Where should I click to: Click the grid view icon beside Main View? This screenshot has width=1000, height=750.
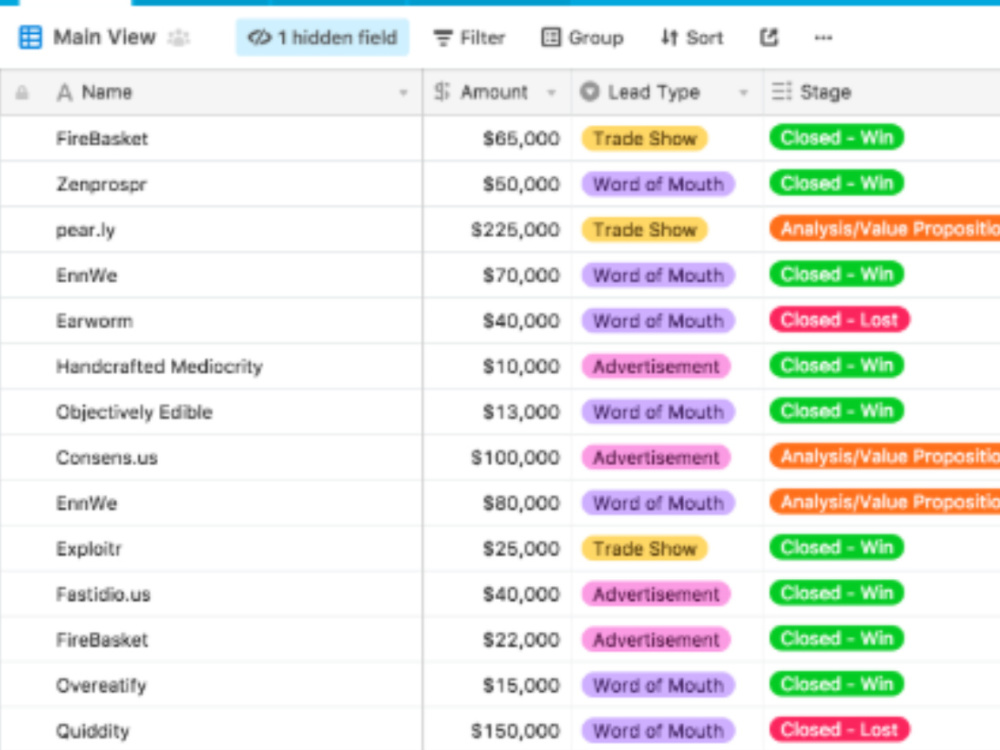[x=30, y=37]
